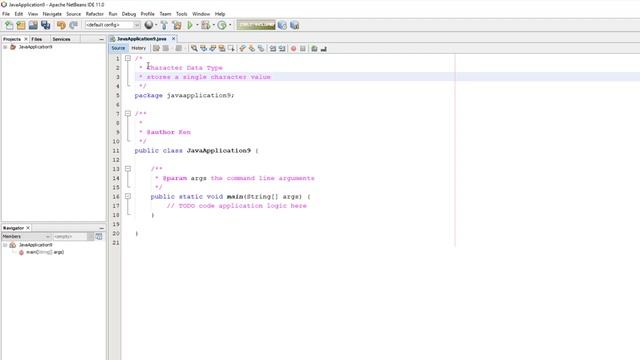Collapse the main method fold at line 16
The width and height of the screenshot is (640, 360).
pyautogui.click(x=128, y=196)
